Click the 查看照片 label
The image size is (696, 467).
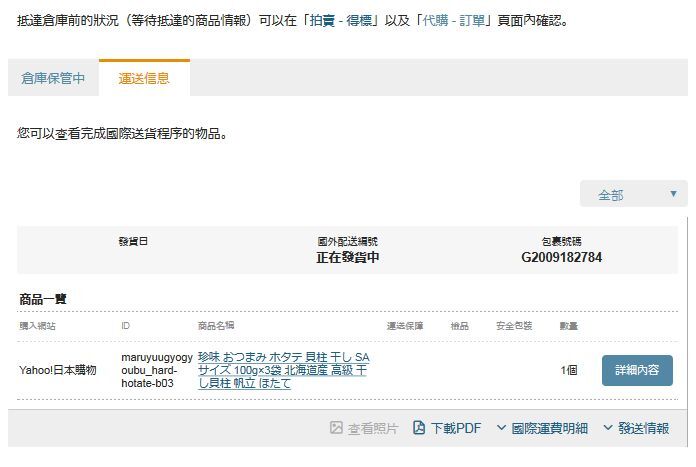[373, 428]
